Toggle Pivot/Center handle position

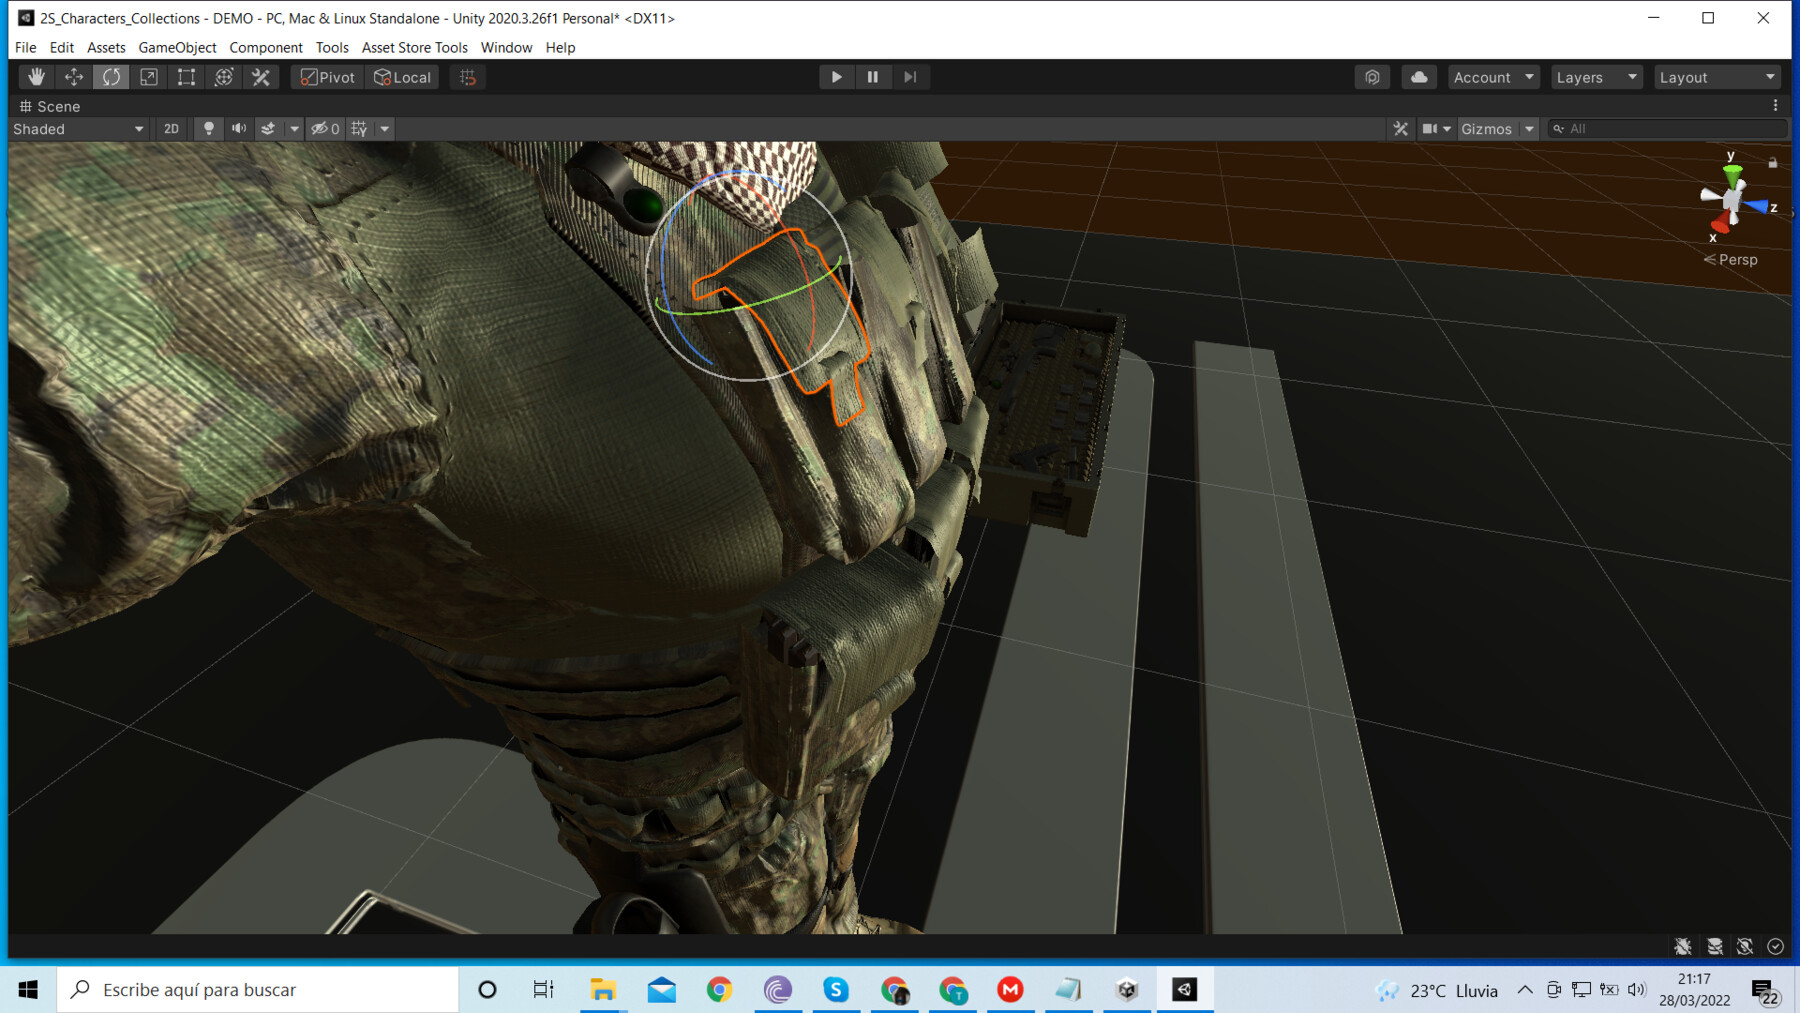point(328,77)
